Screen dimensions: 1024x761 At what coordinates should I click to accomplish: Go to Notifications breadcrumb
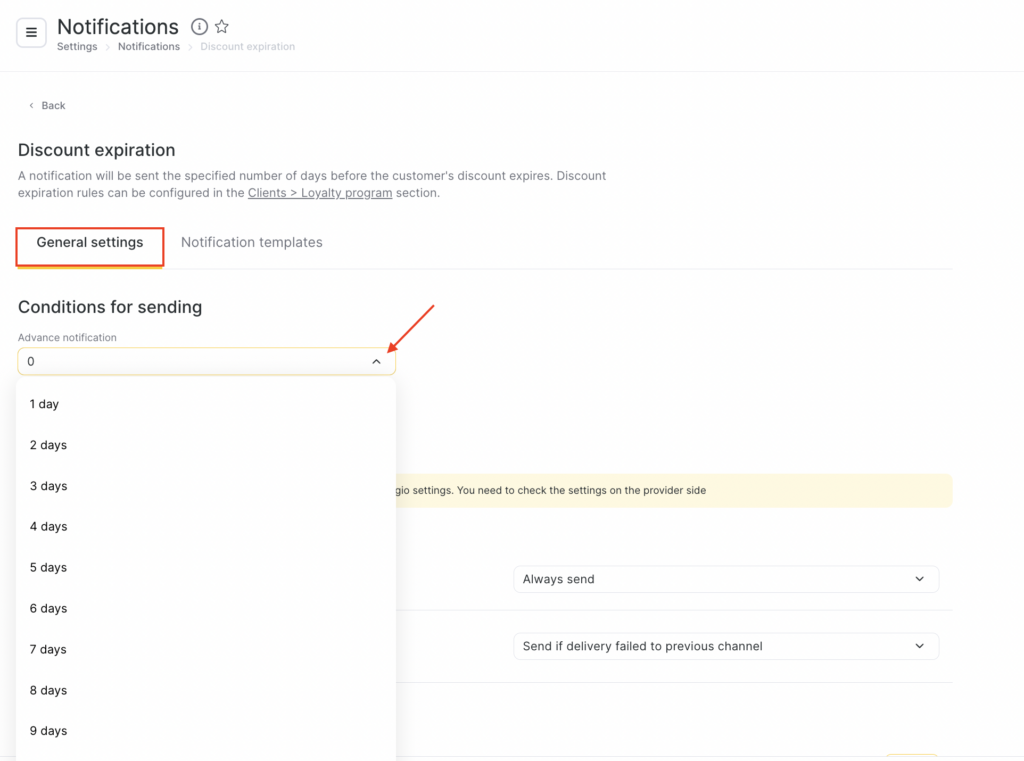[148, 47]
